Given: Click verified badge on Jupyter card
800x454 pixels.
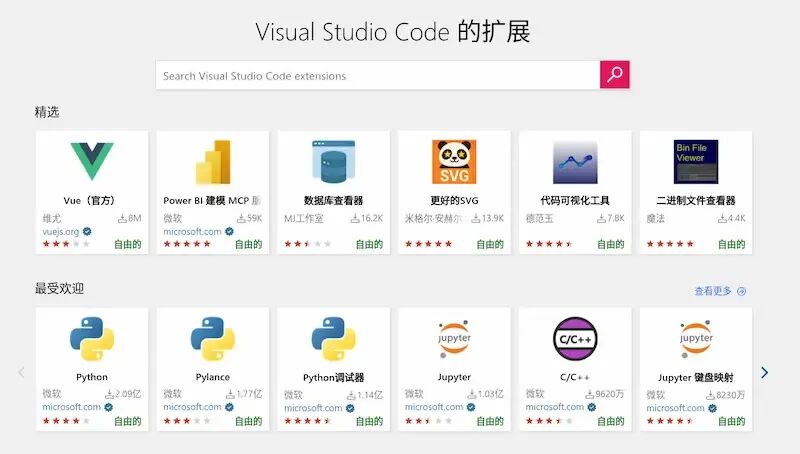Looking at the screenshot, I should (x=471, y=407).
